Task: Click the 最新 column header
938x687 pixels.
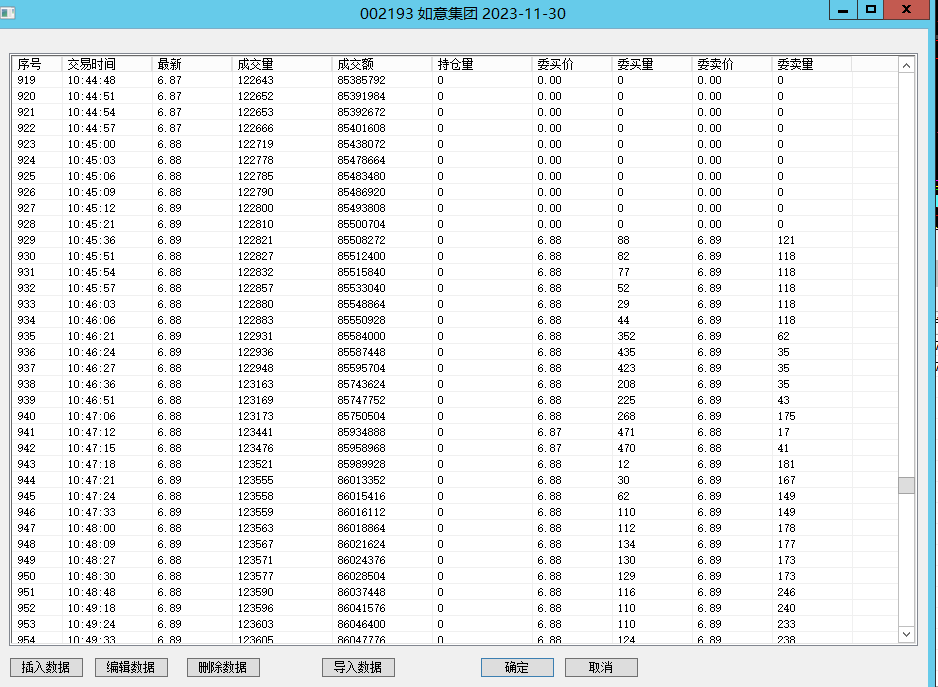Action: click(192, 64)
